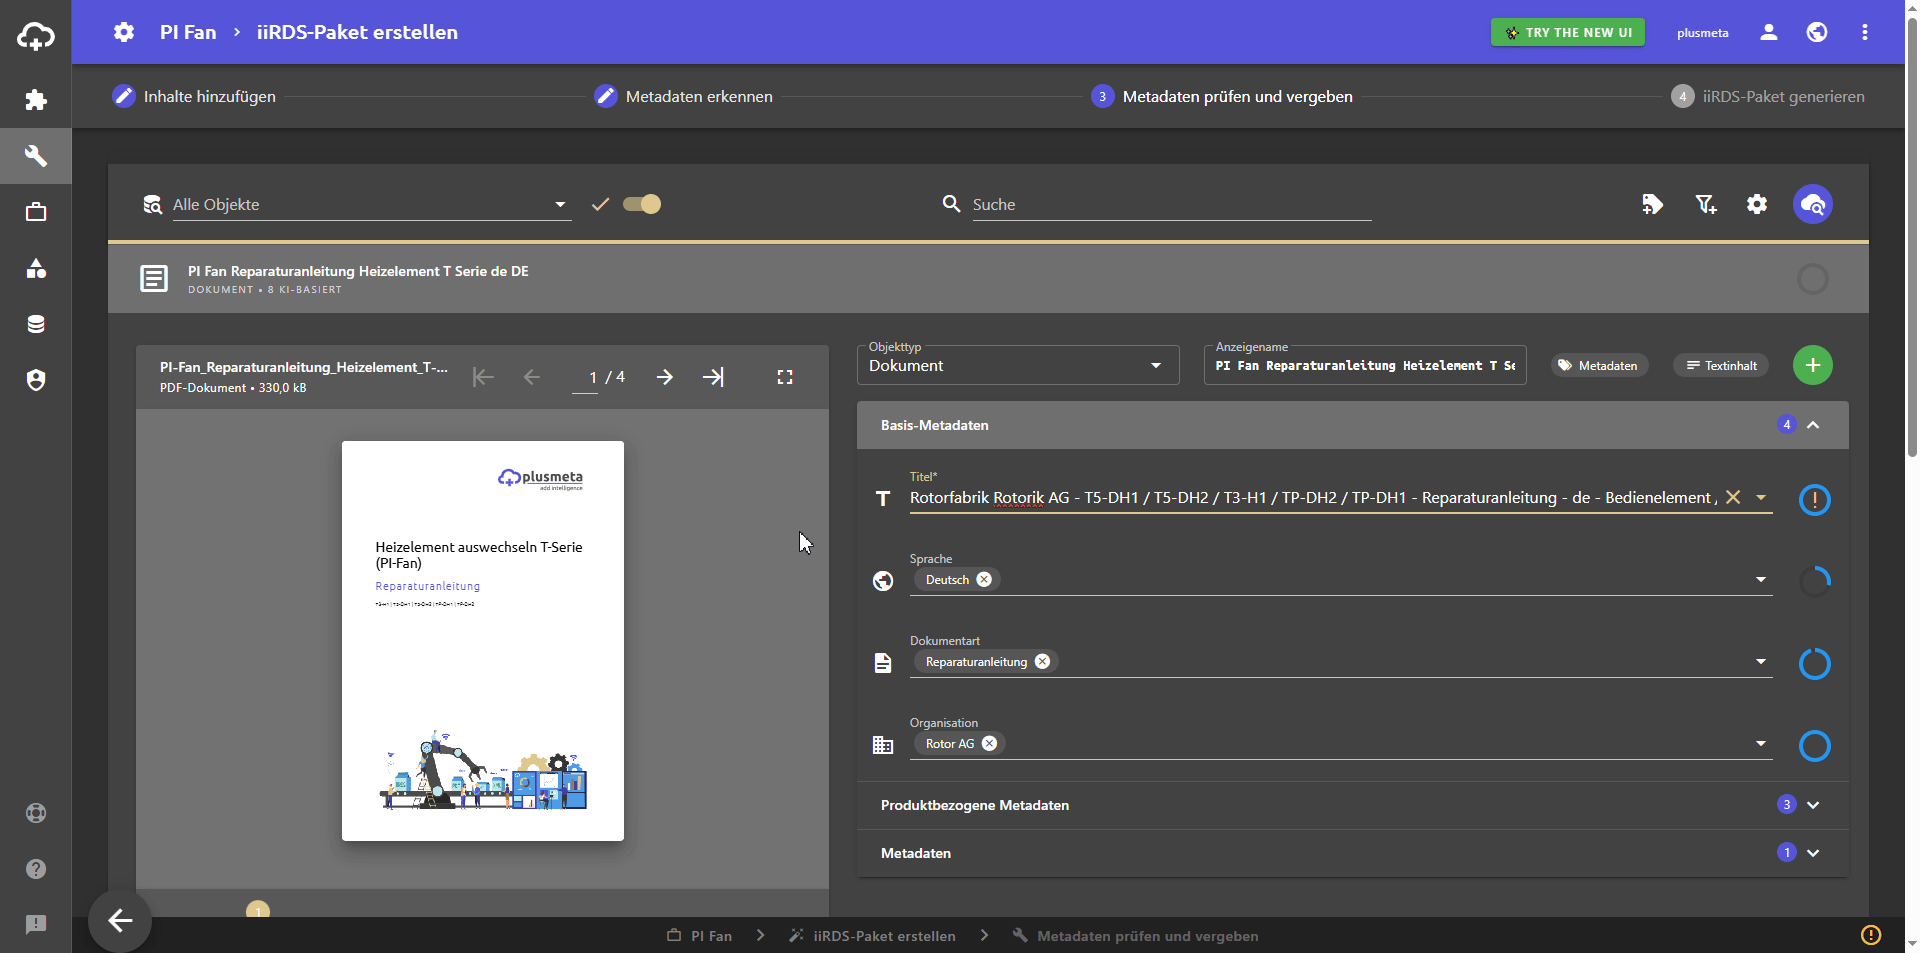Click the TRY THE NEW UI button
The image size is (1920, 953).
click(x=1568, y=33)
